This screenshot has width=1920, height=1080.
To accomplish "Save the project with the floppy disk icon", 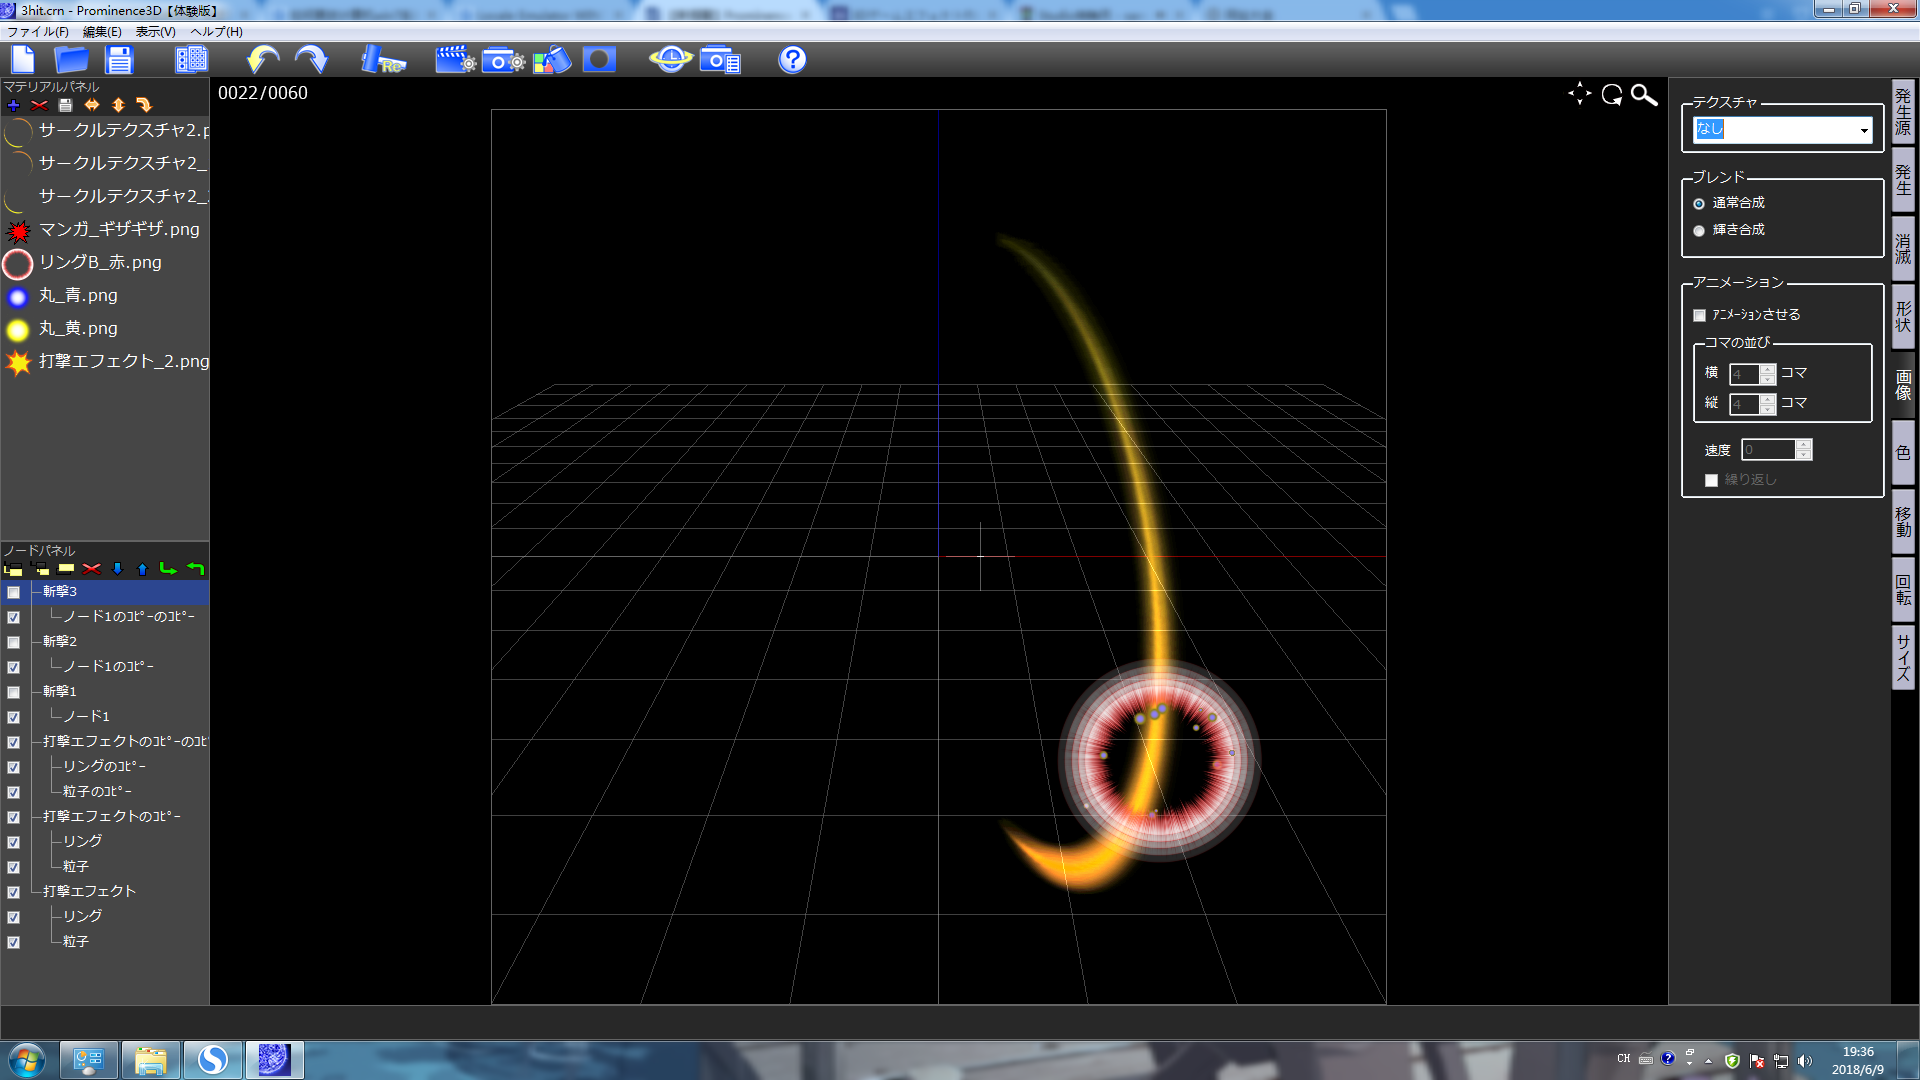I will tap(119, 60).
